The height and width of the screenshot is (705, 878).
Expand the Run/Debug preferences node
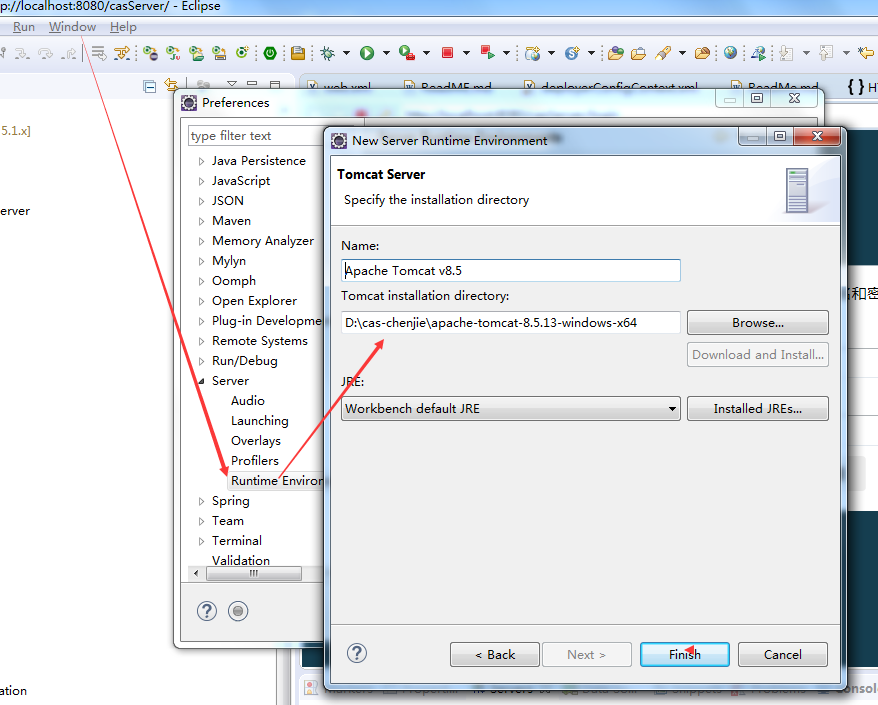coord(202,361)
